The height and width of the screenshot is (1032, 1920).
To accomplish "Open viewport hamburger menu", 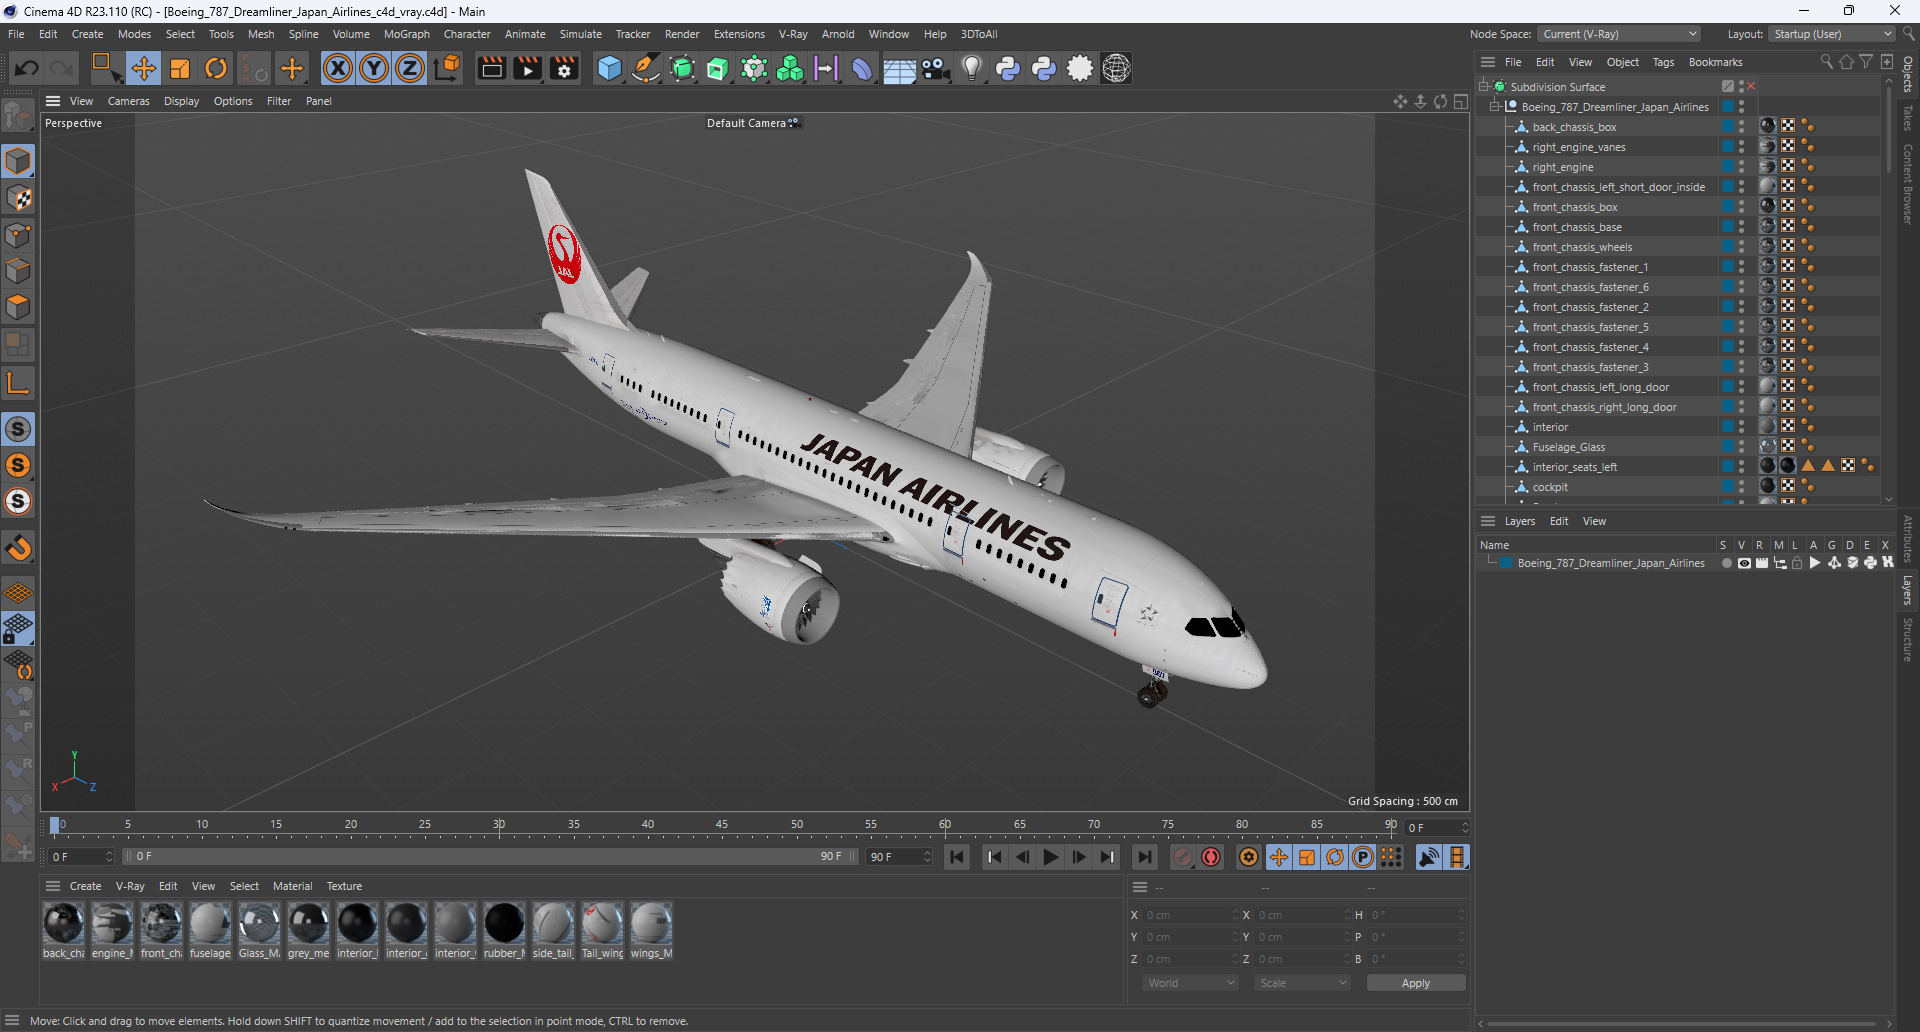I will click(x=53, y=101).
